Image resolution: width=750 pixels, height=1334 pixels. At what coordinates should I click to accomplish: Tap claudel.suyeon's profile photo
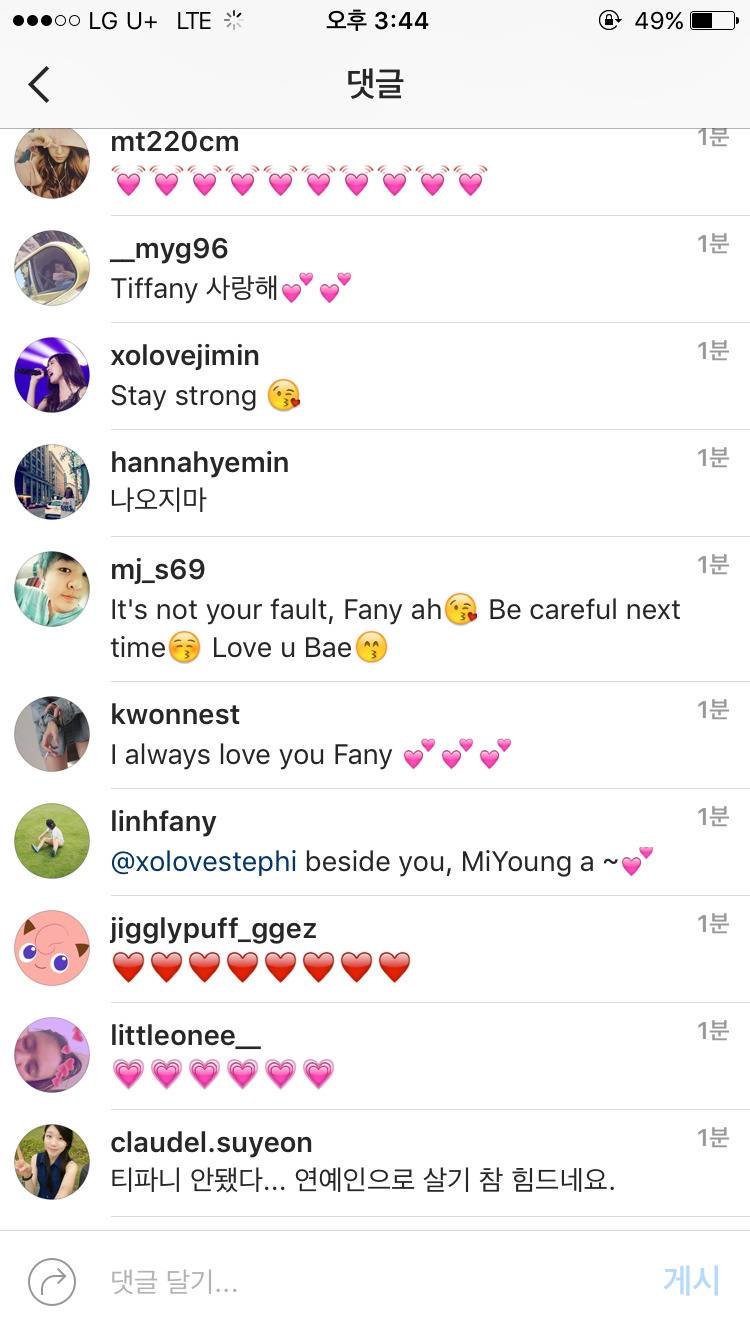tap(52, 1162)
